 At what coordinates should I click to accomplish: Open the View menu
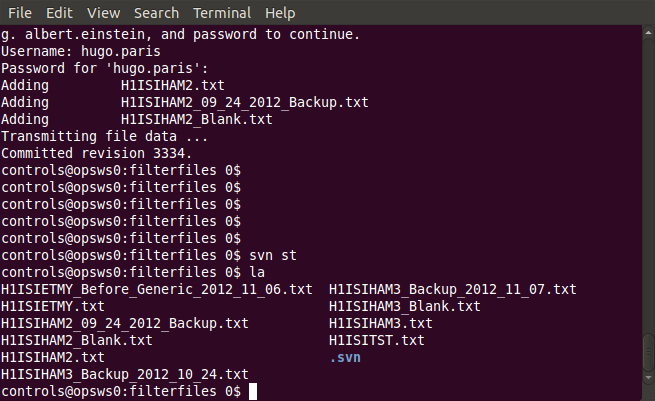pos(104,13)
